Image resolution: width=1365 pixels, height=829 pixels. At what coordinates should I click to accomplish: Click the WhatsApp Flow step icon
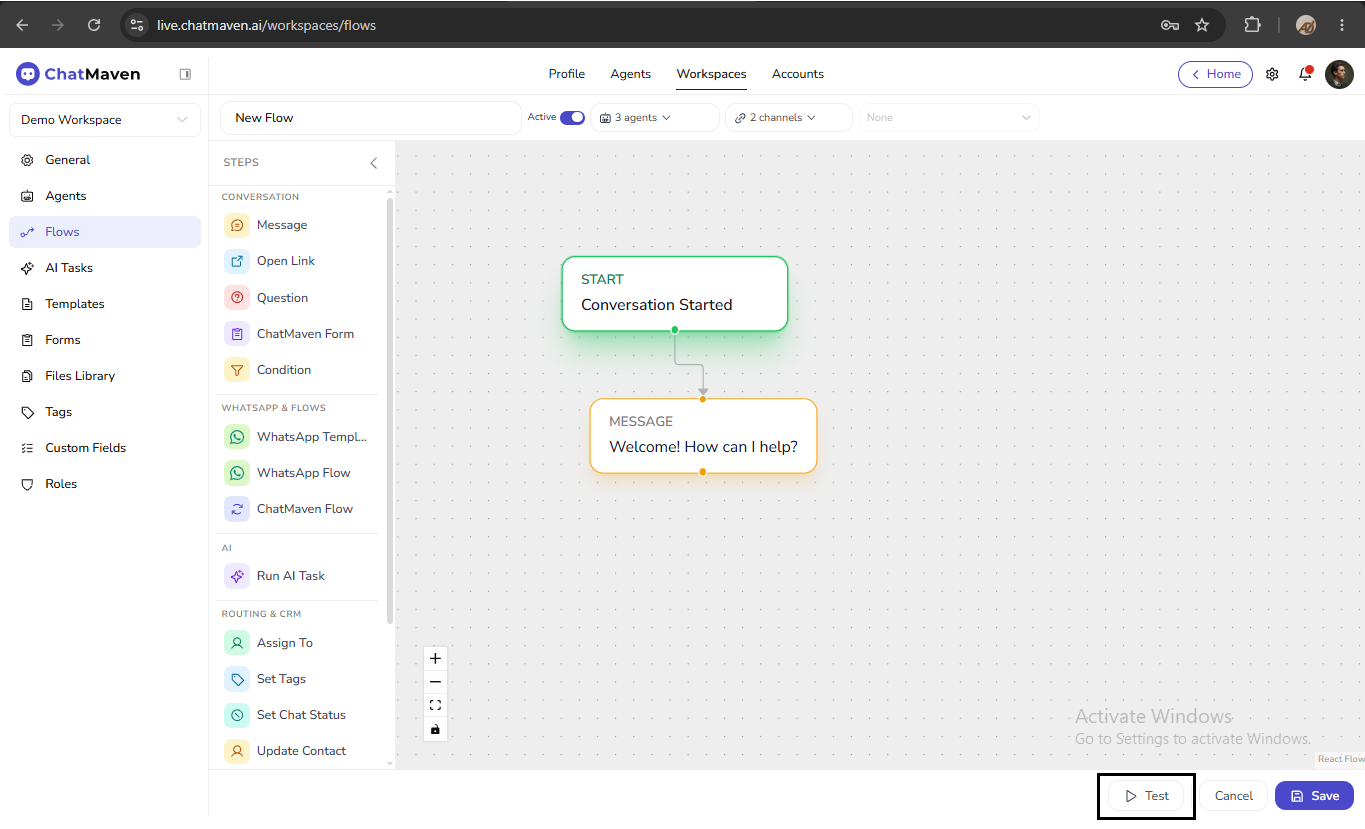[x=237, y=473]
